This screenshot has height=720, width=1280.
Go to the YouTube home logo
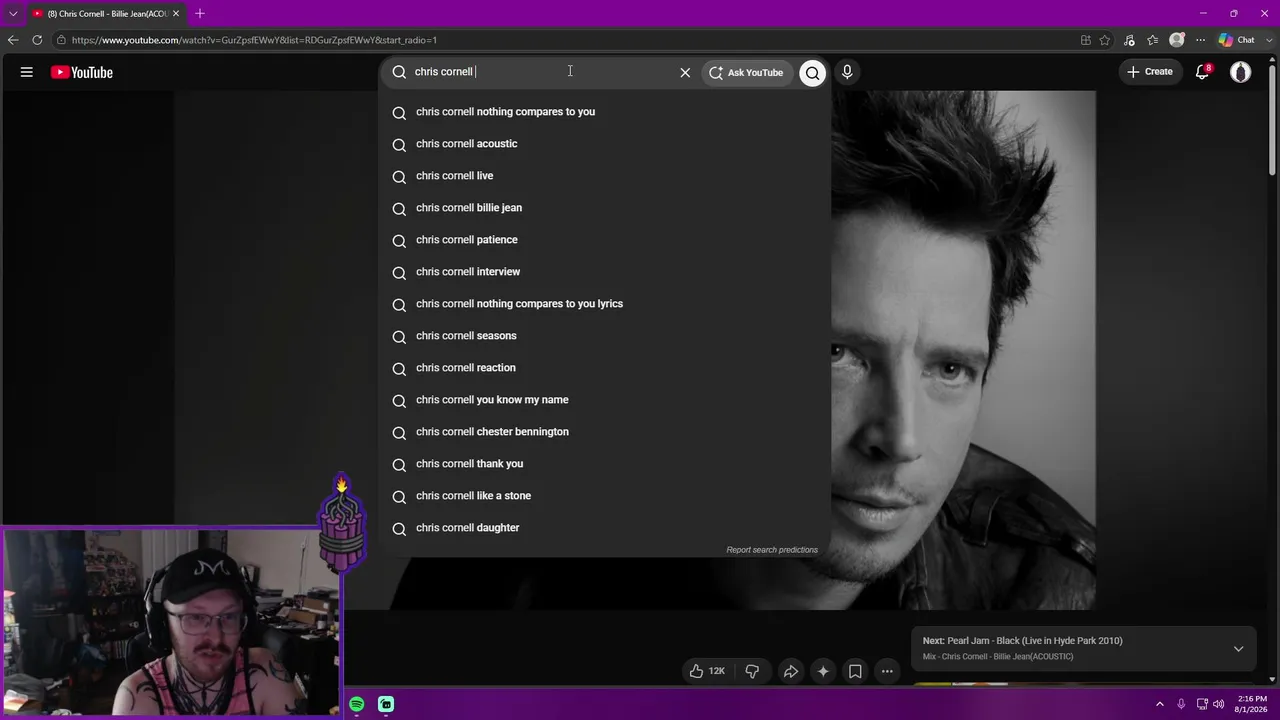click(82, 72)
